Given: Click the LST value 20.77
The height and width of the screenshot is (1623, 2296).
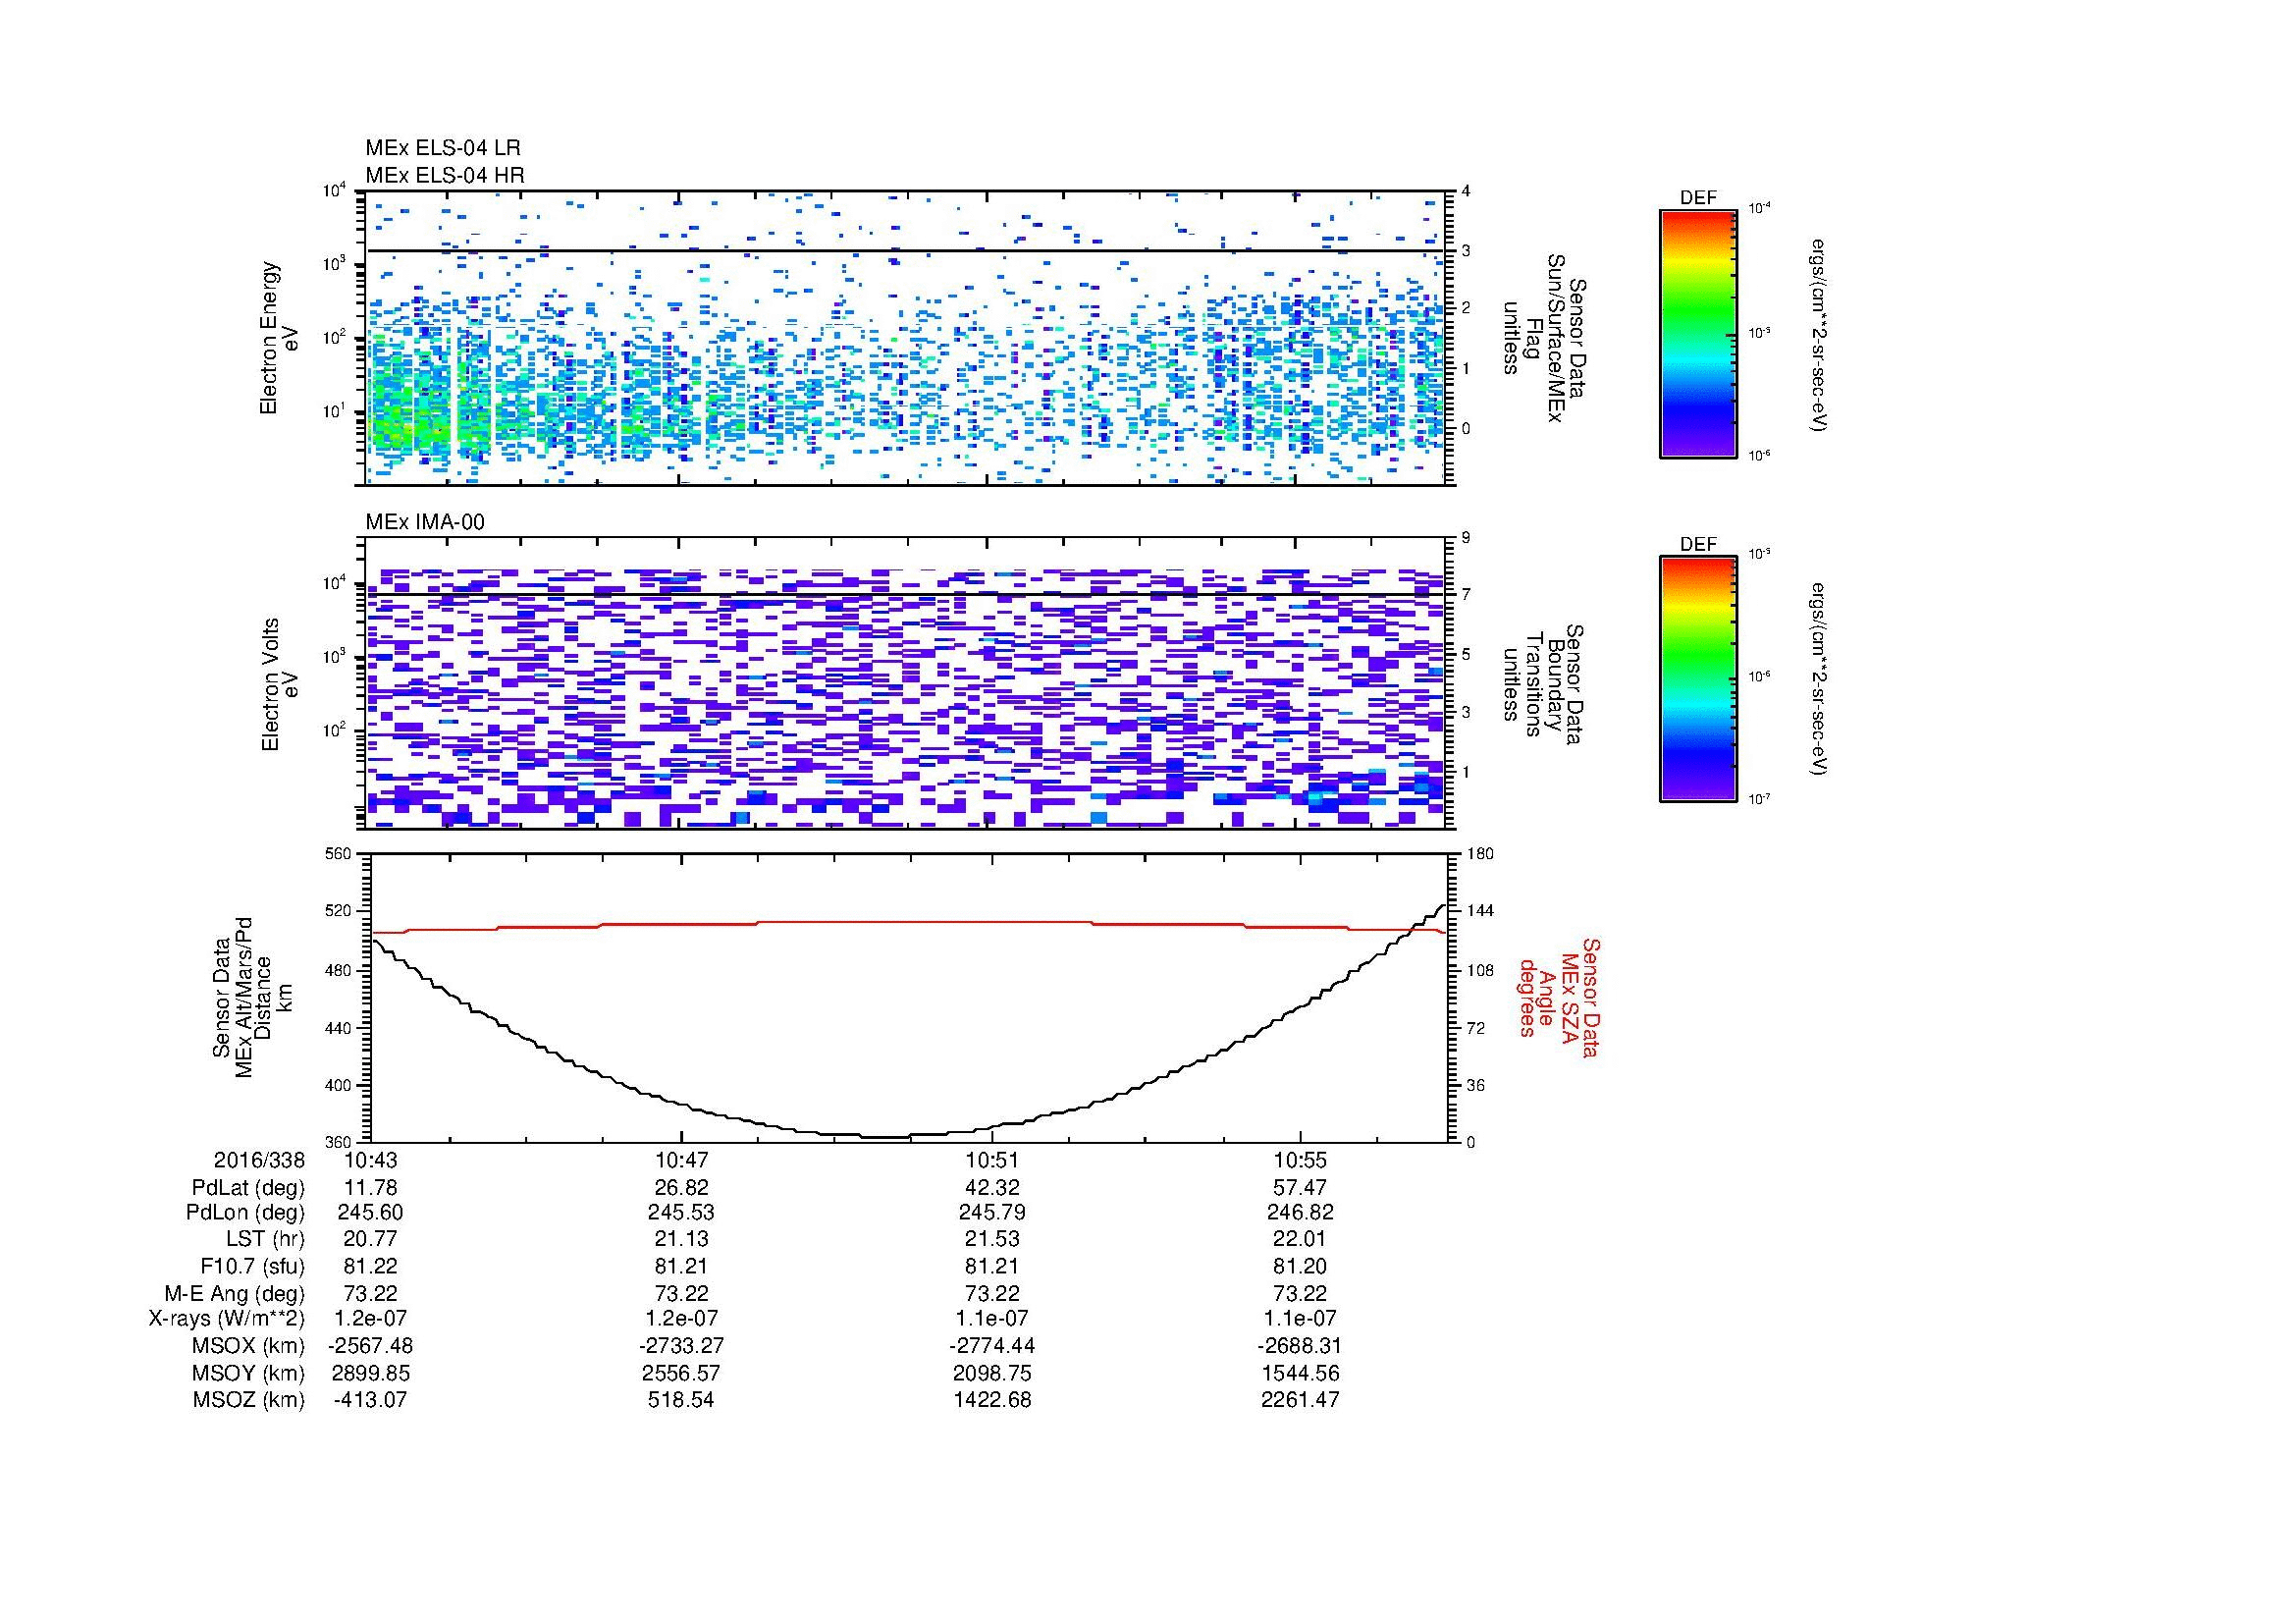Looking at the screenshot, I should pos(370,1240).
